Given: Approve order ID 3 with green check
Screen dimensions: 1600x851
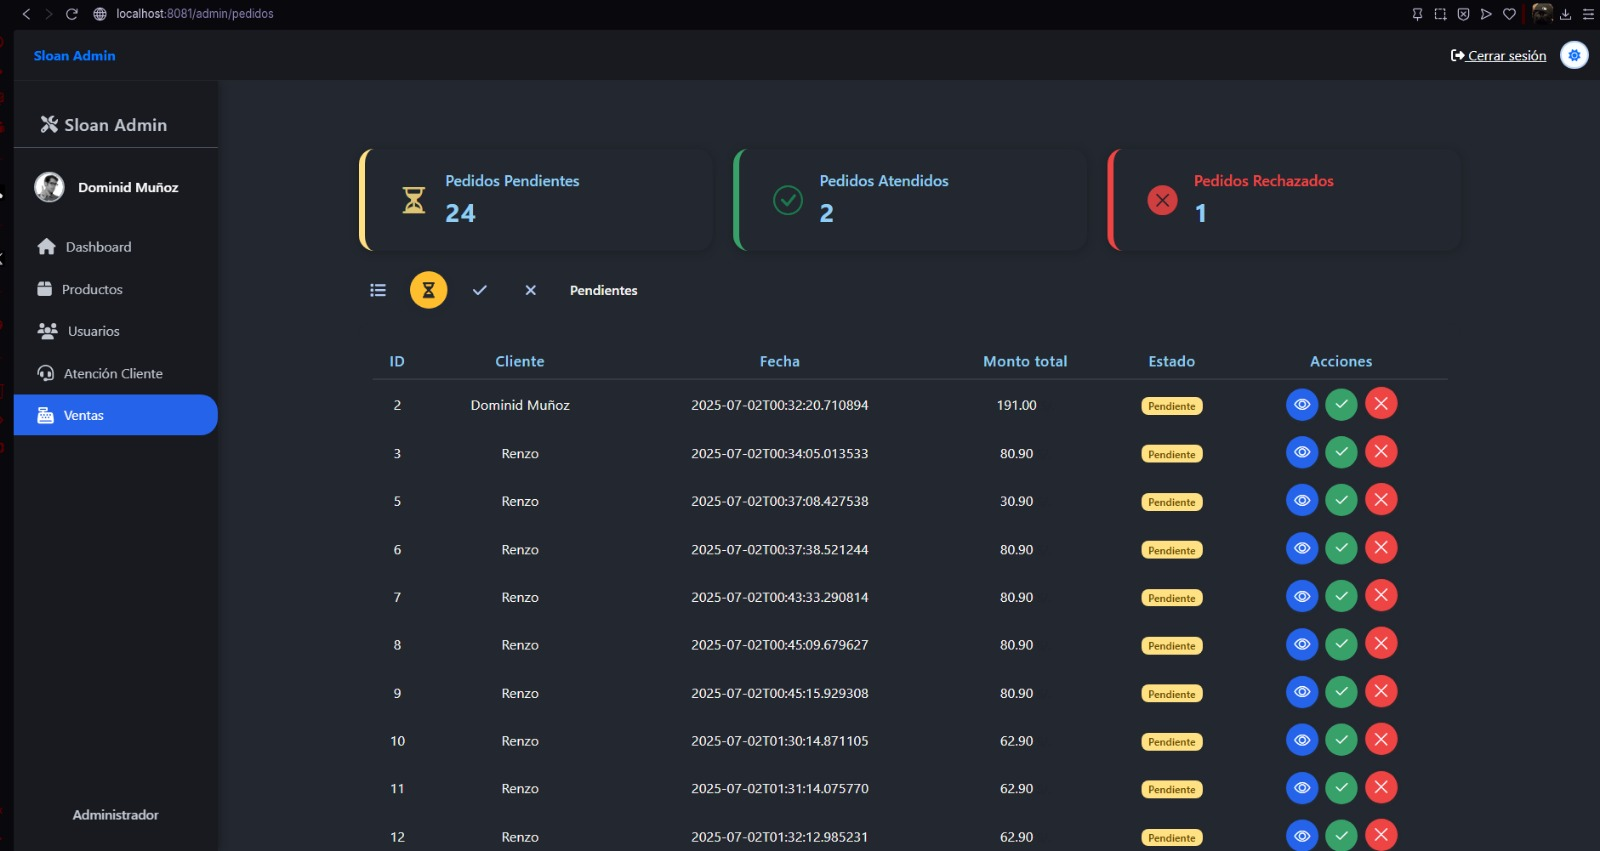Looking at the screenshot, I should point(1341,453).
